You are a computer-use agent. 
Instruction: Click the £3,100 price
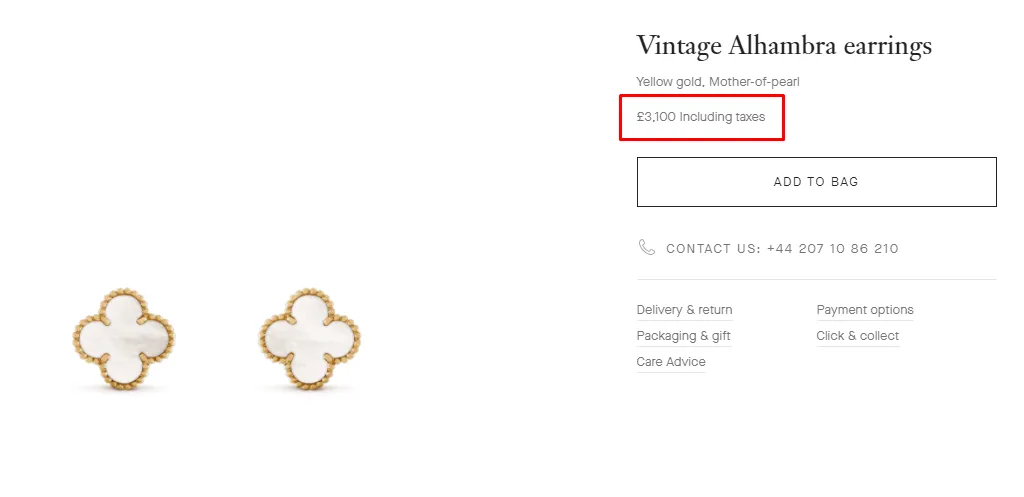[x=656, y=117]
